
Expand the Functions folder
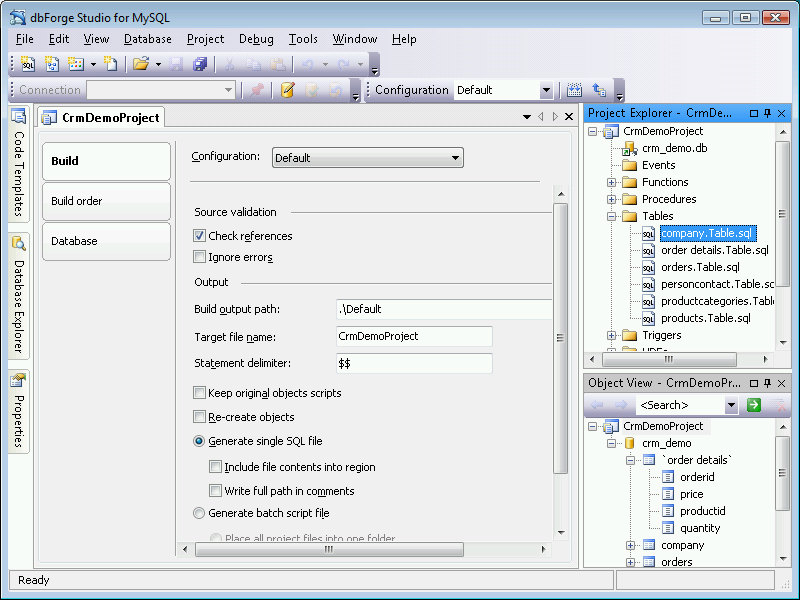pyautogui.click(x=611, y=183)
